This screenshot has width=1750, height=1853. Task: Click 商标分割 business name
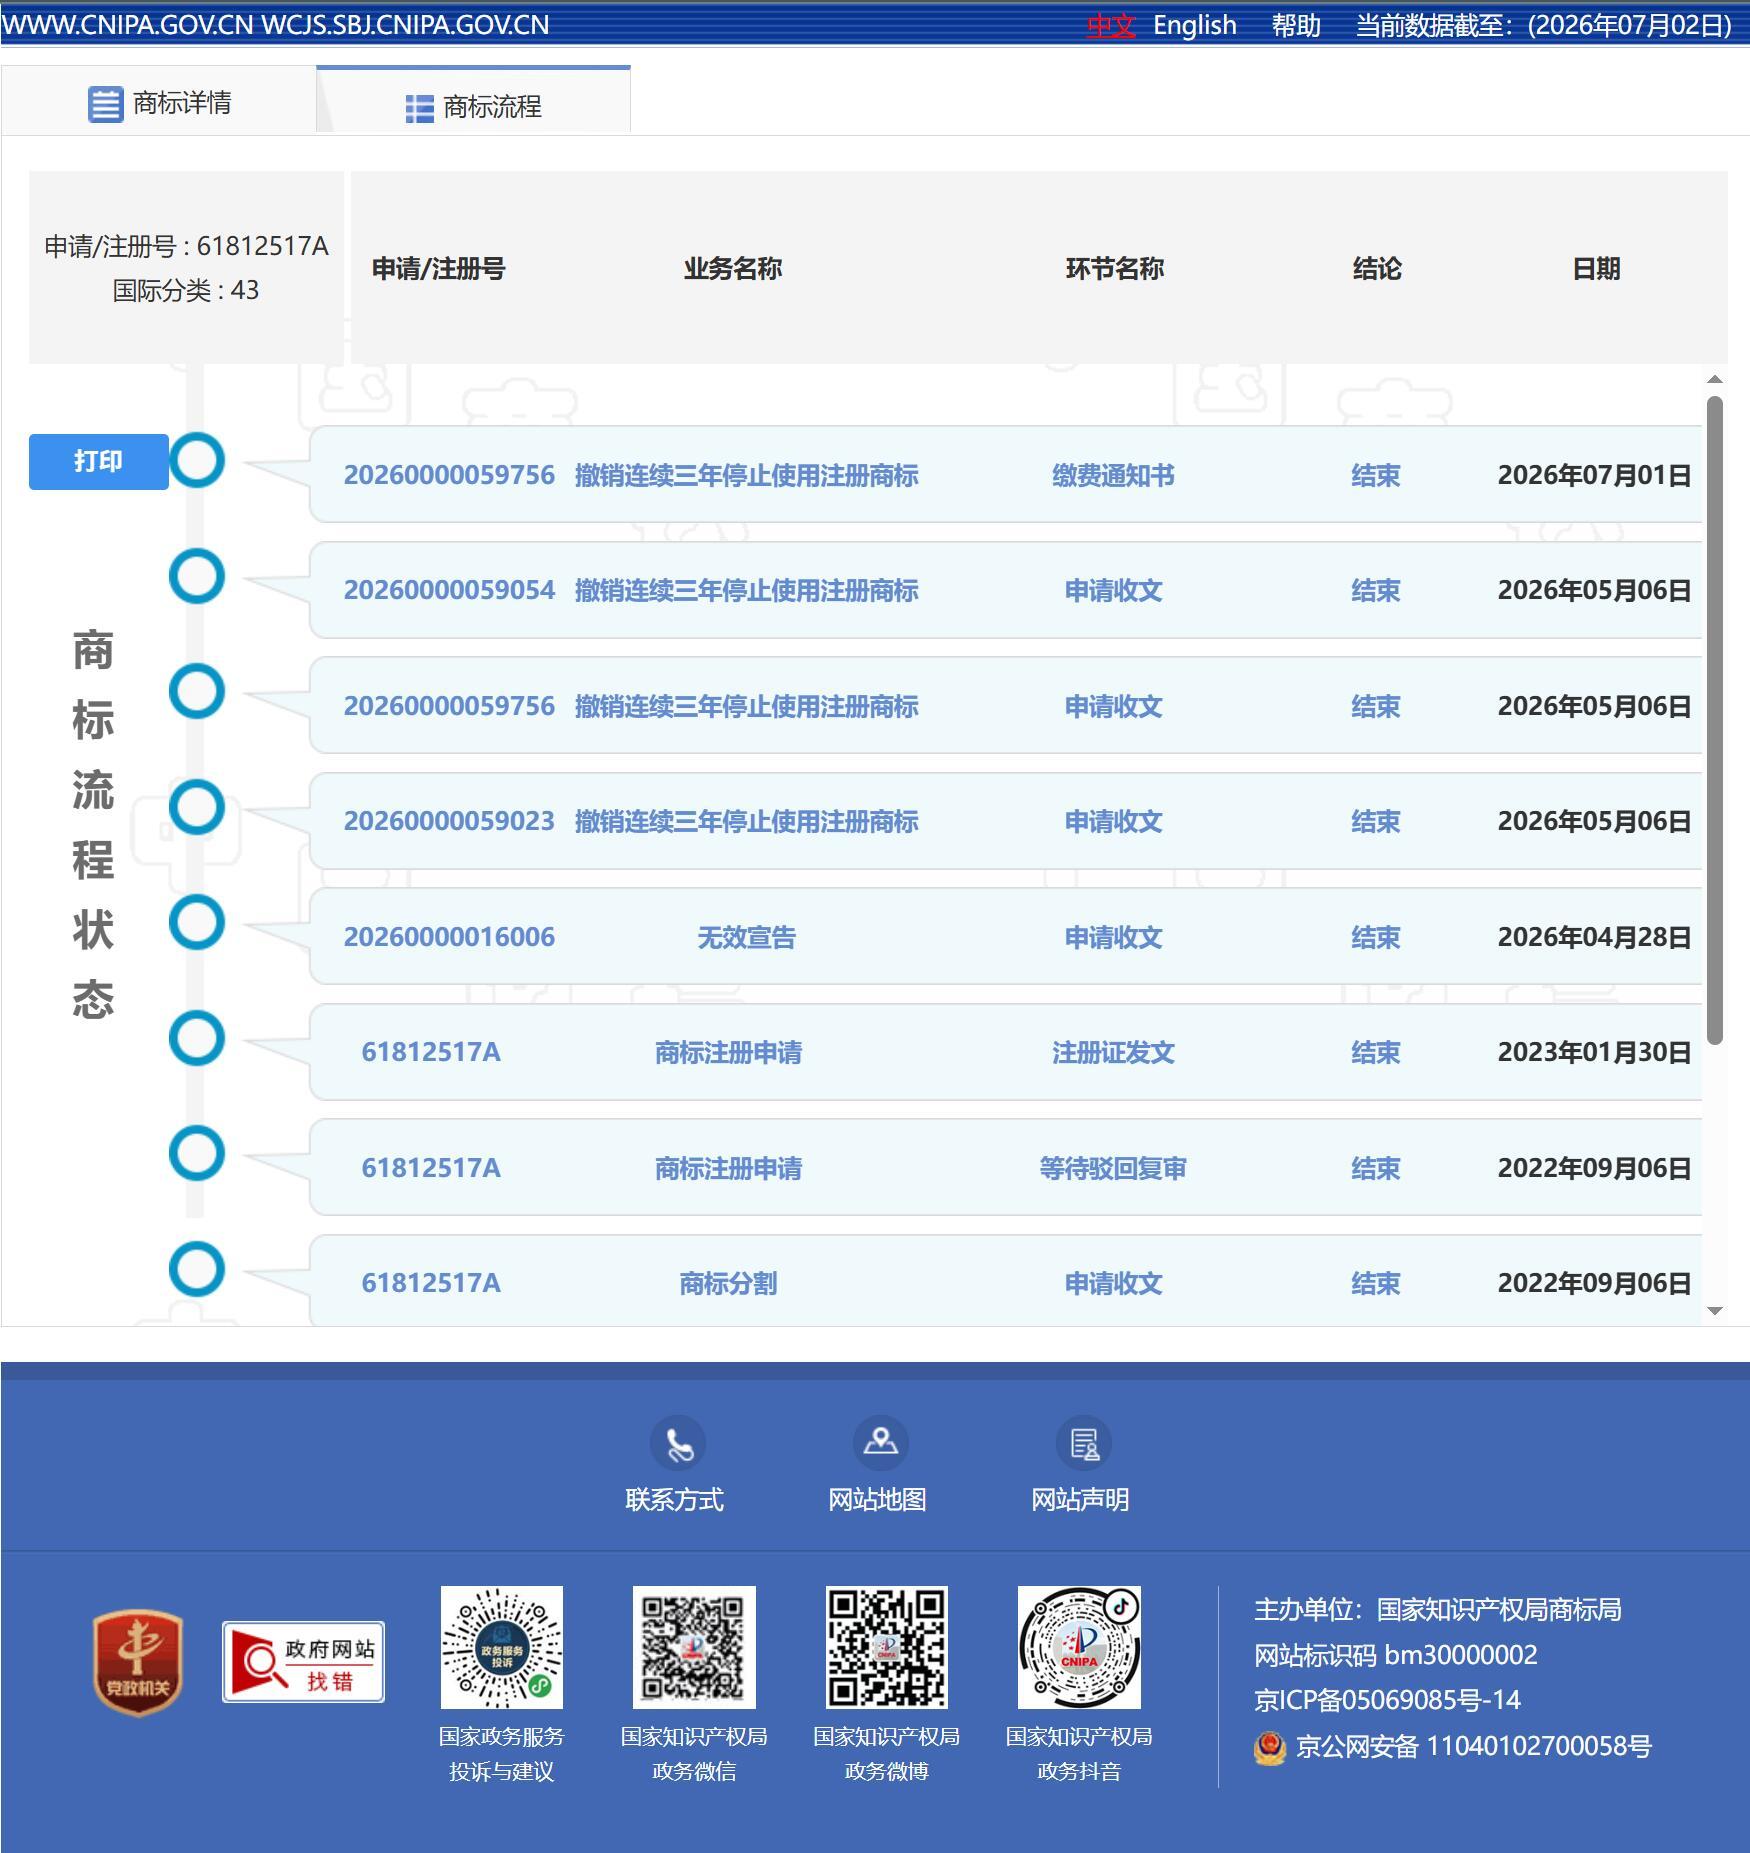(x=728, y=1283)
